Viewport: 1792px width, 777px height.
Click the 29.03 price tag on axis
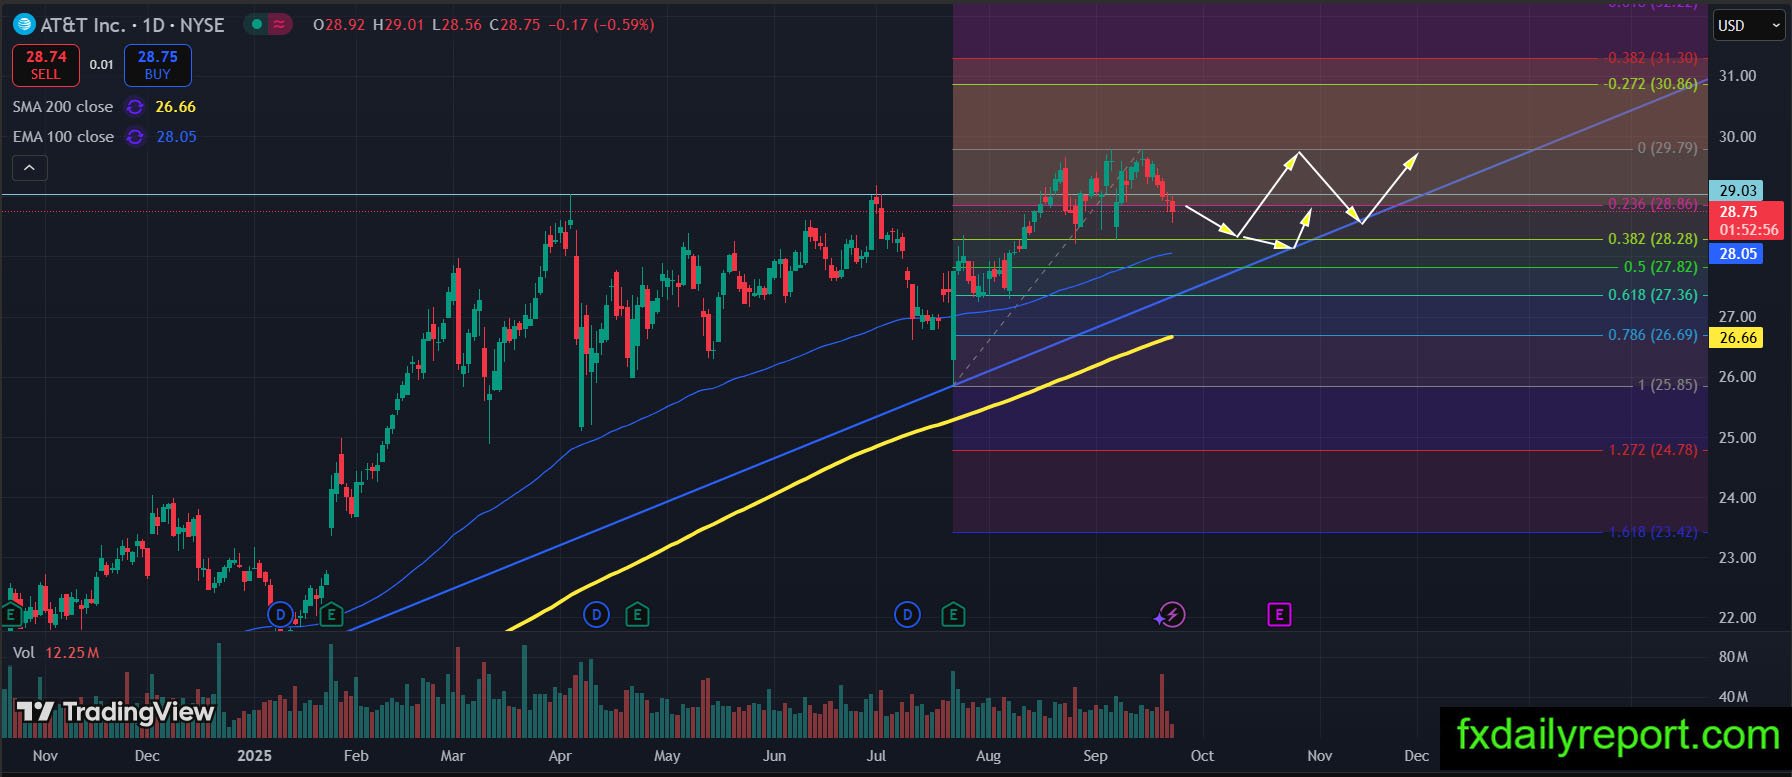point(1738,191)
